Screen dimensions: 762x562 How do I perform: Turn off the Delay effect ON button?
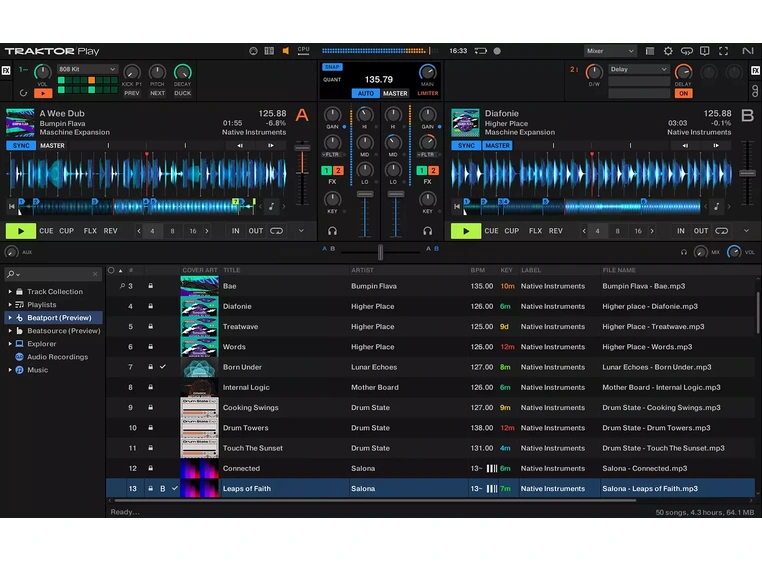(x=684, y=93)
